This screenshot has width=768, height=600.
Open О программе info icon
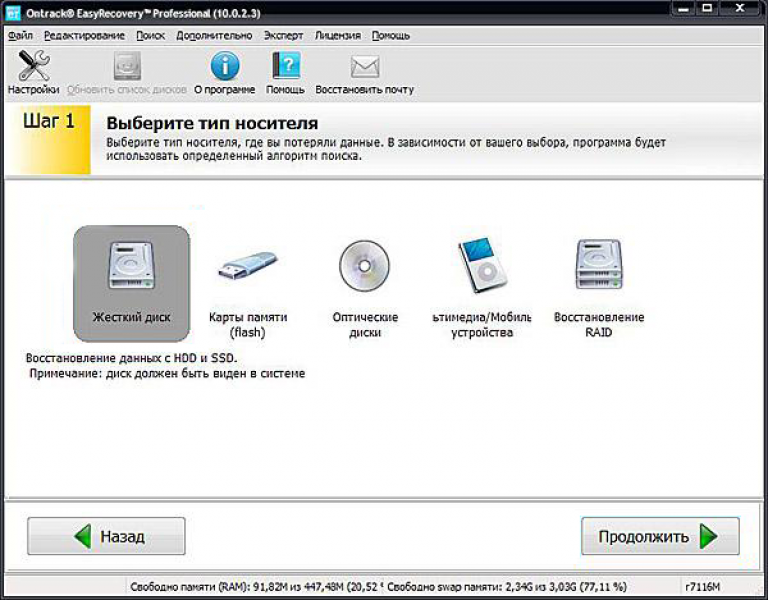pos(225,66)
